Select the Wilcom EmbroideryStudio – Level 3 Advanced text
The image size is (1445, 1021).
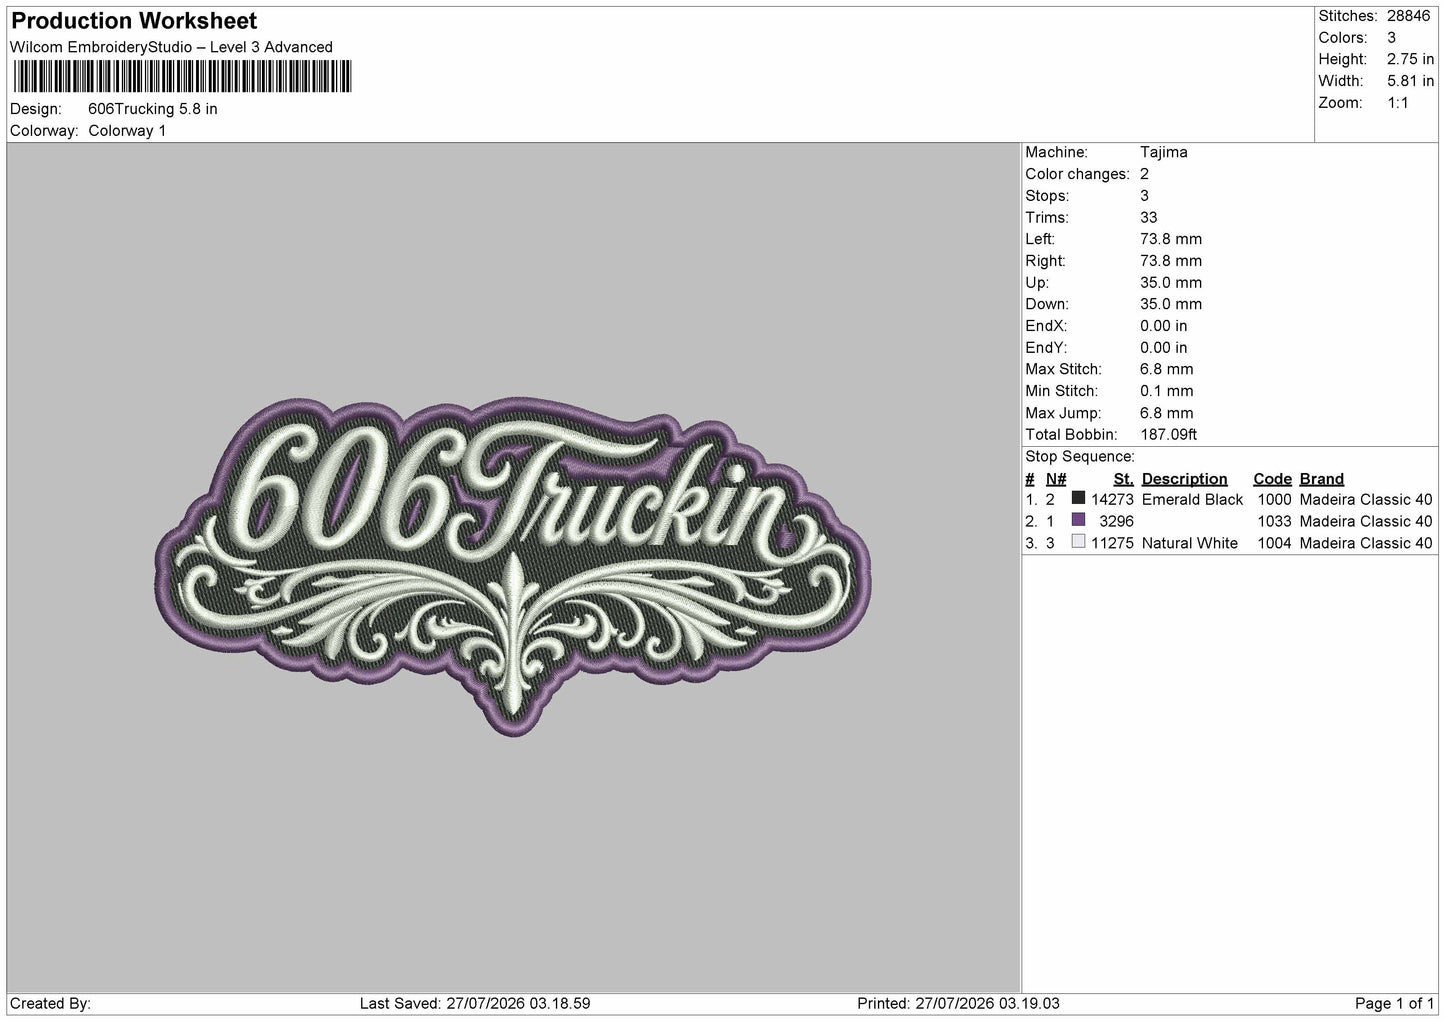(171, 47)
